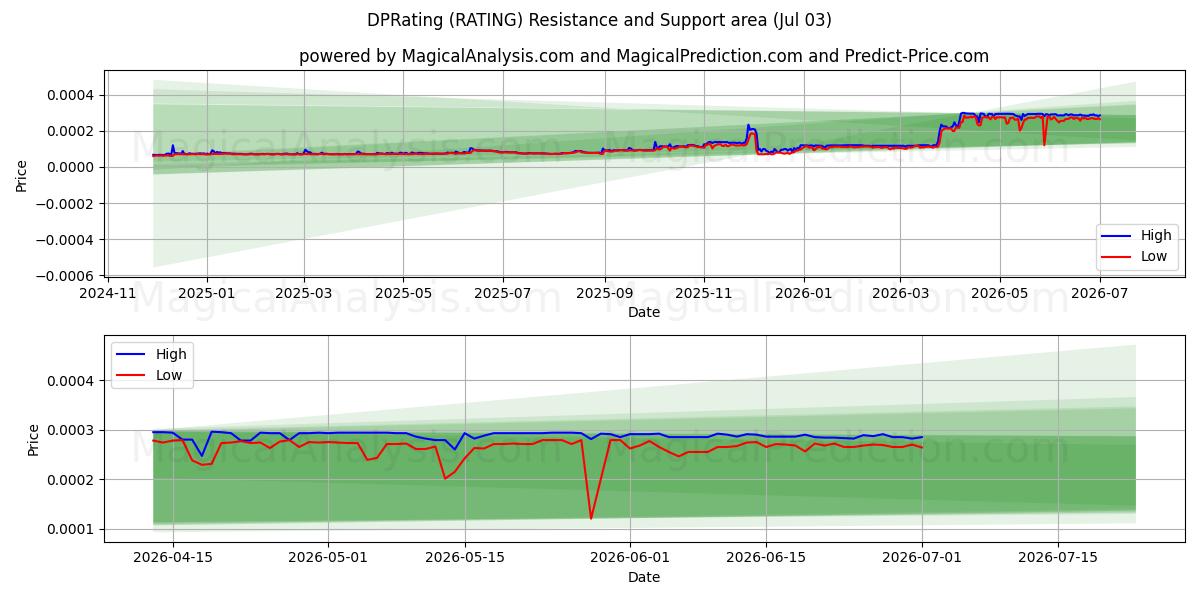Screen dimensions: 1200x600
Task: Click the '2025-07' x-axis label
Action: point(502,294)
